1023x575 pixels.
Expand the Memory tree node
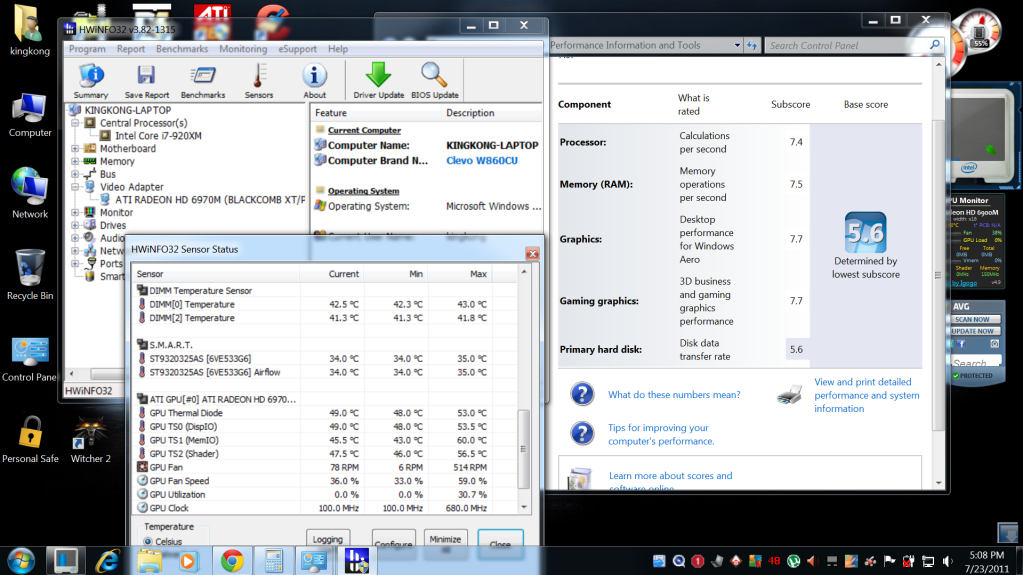coord(76,161)
